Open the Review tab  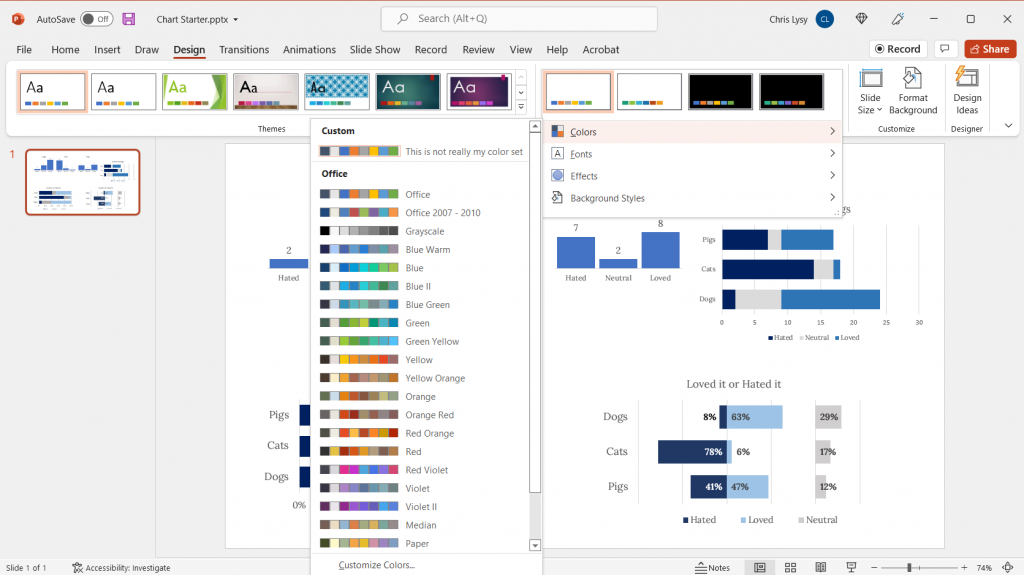pyautogui.click(x=479, y=50)
